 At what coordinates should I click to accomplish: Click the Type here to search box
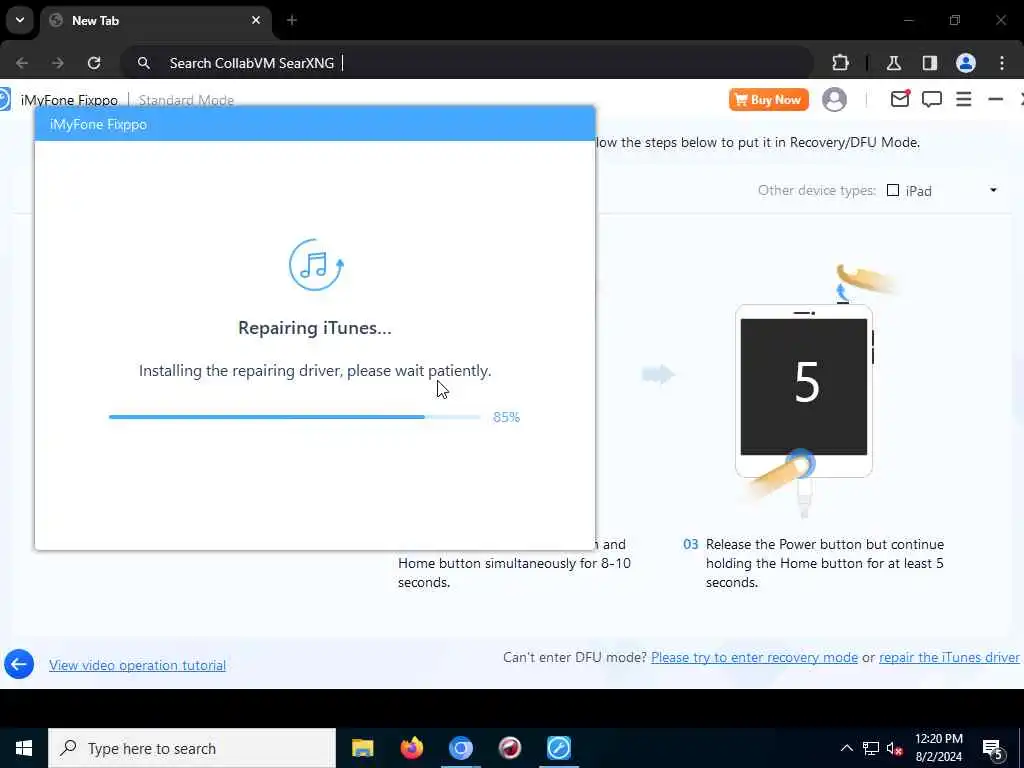click(x=192, y=748)
